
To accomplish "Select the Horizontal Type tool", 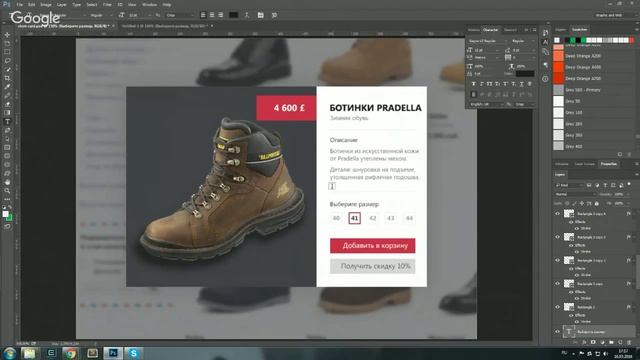I will coord(7,122).
